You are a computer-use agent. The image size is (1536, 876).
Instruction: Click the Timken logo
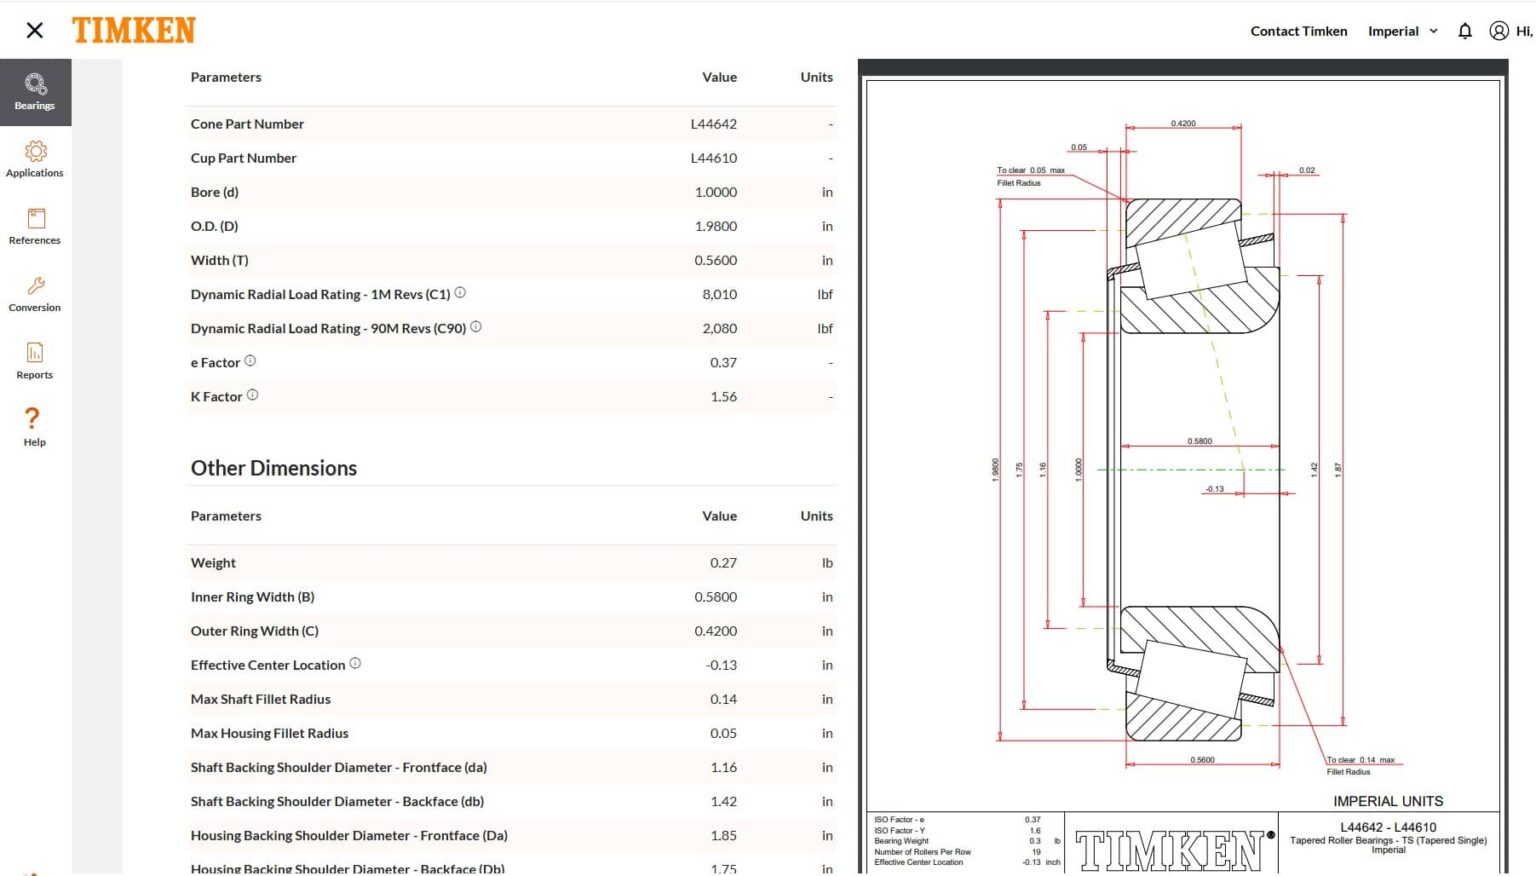(134, 30)
